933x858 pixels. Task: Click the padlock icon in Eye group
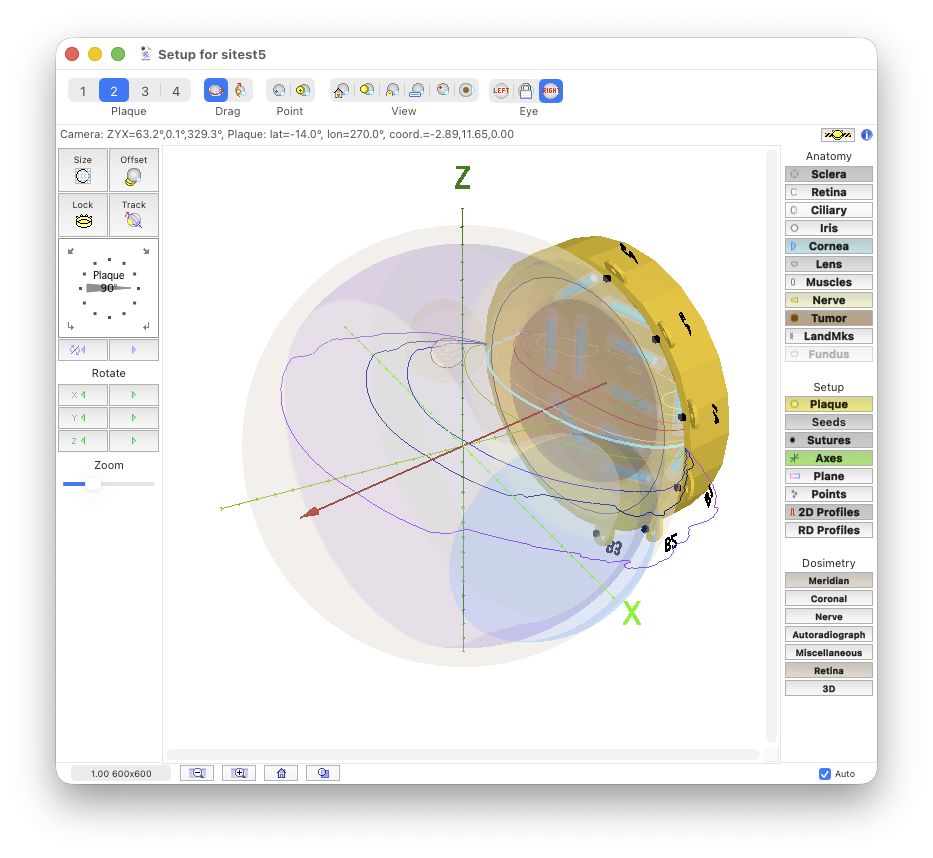526,91
